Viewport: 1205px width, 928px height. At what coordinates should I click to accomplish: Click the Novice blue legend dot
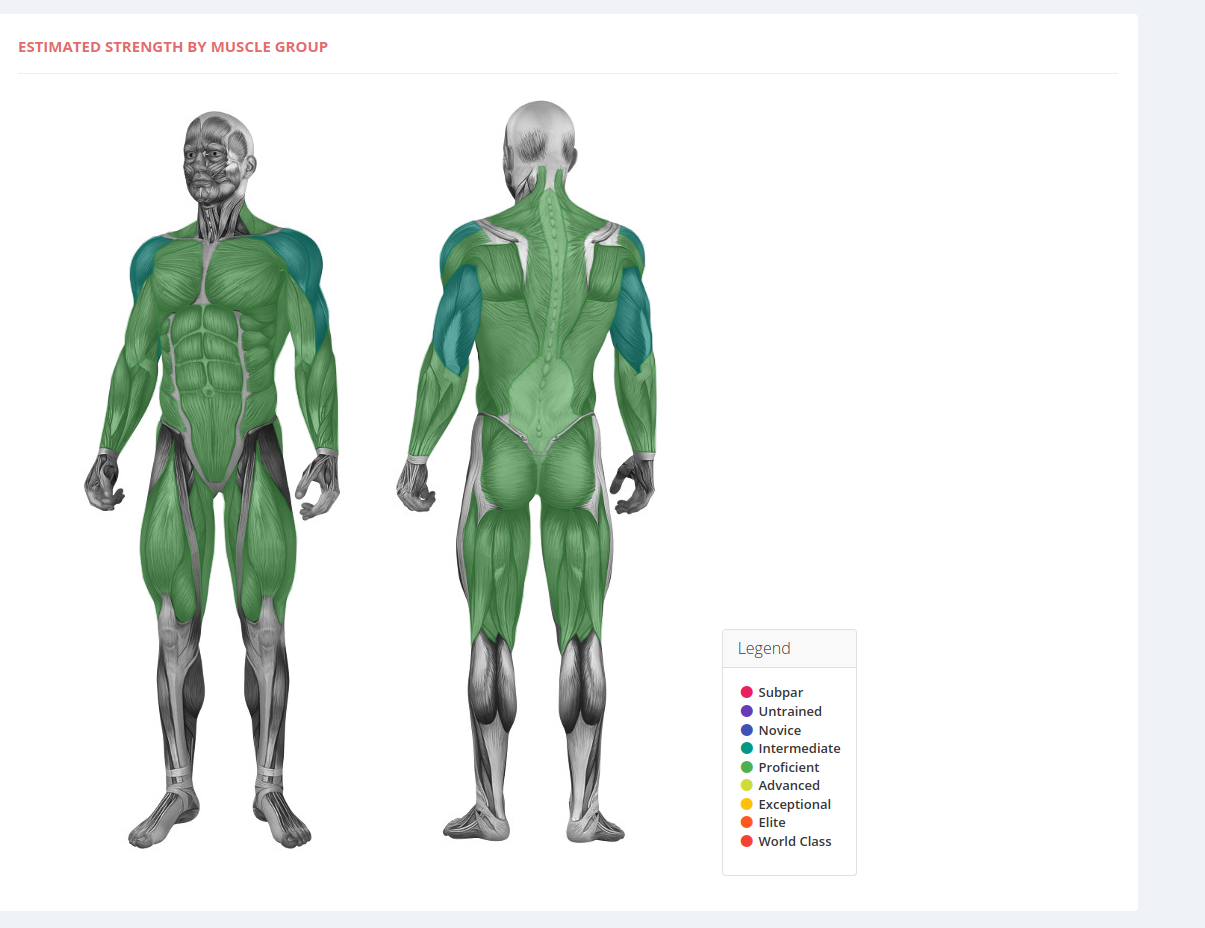(x=746, y=730)
